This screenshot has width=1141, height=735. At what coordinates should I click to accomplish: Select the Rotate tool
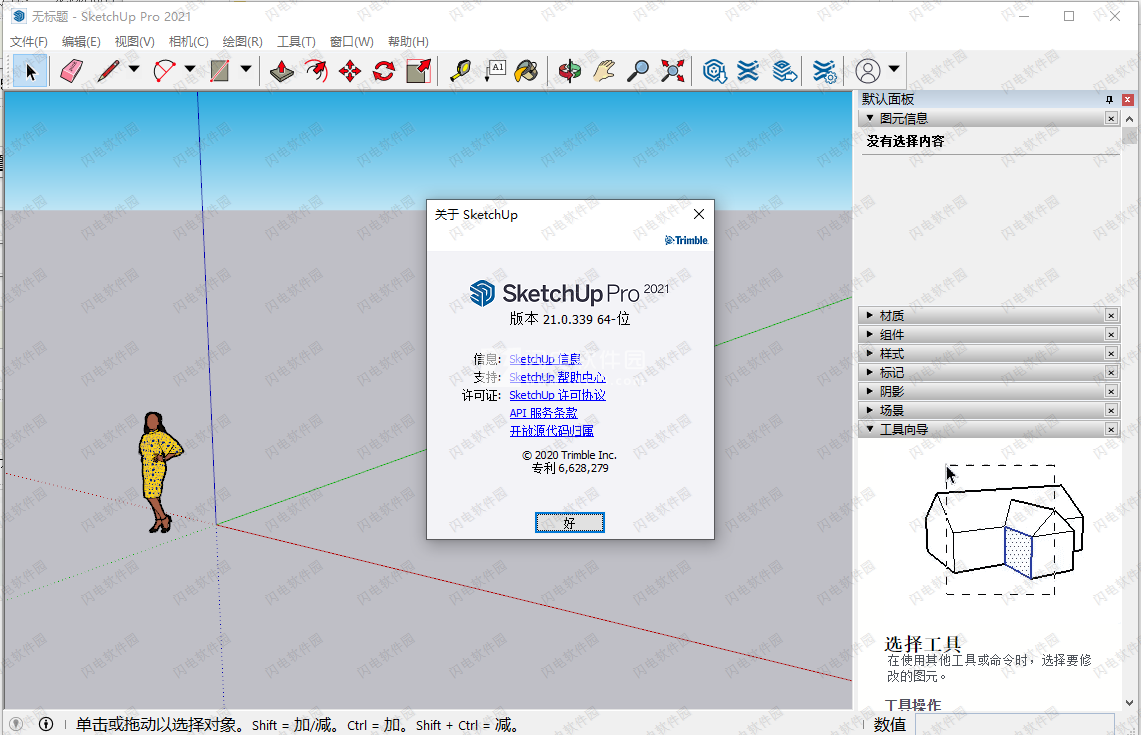(384, 71)
